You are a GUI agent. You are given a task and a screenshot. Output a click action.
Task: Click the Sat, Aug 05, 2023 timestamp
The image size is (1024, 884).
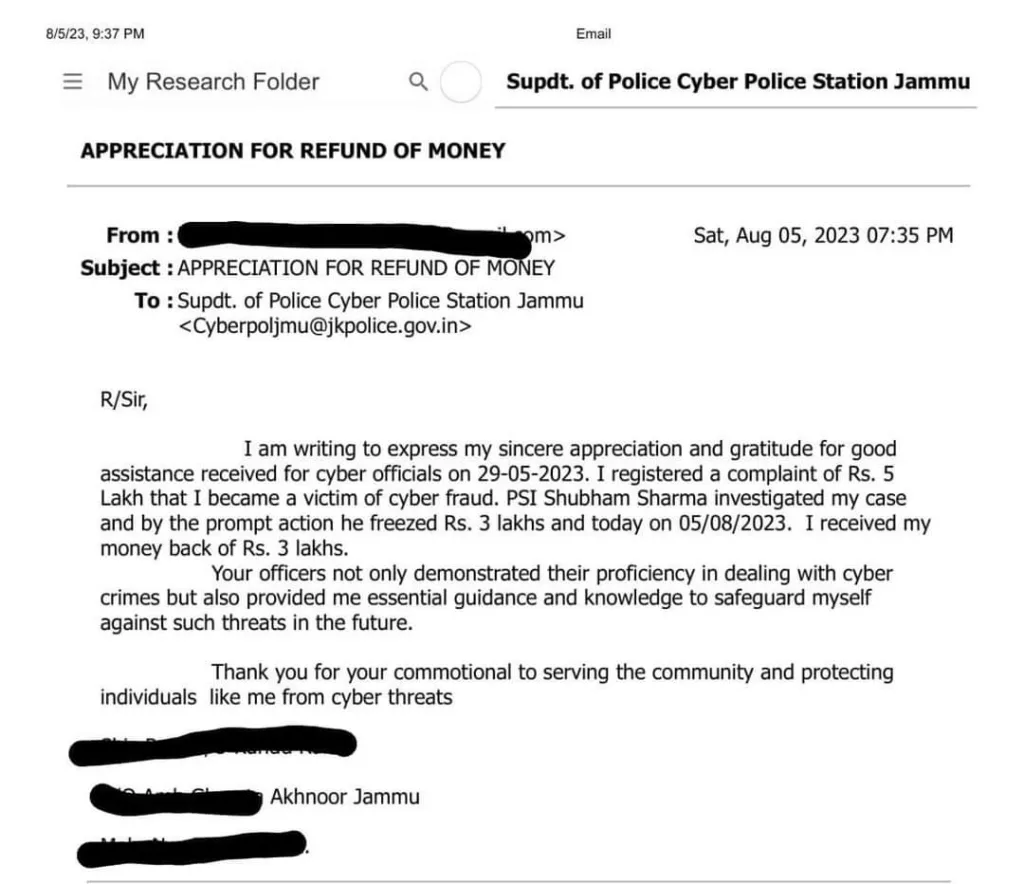822,236
